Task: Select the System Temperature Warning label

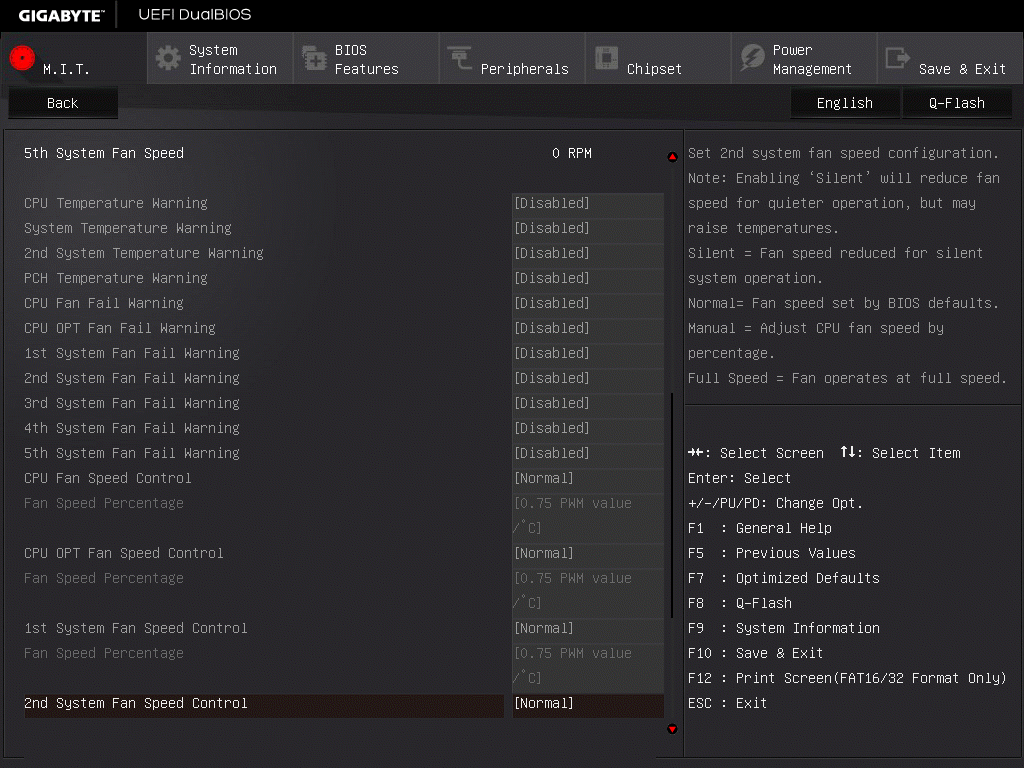Action: coord(127,228)
